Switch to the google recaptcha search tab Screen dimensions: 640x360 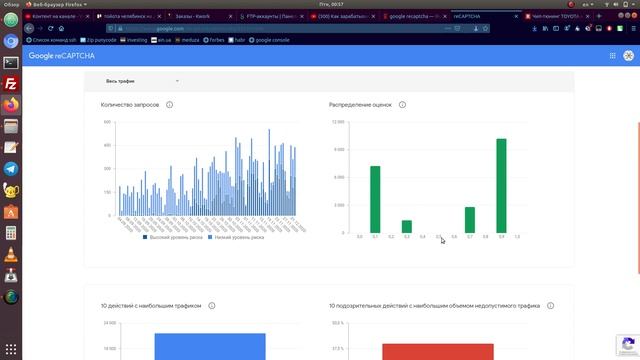(x=414, y=16)
